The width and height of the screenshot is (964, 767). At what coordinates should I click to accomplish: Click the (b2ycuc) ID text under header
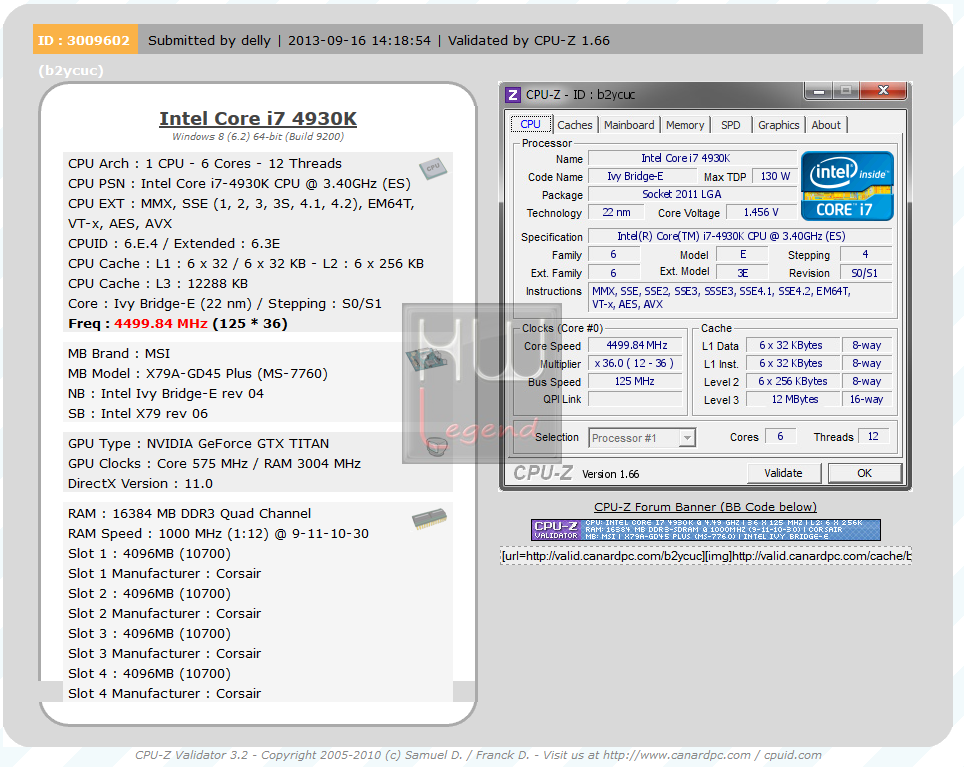click(x=71, y=71)
